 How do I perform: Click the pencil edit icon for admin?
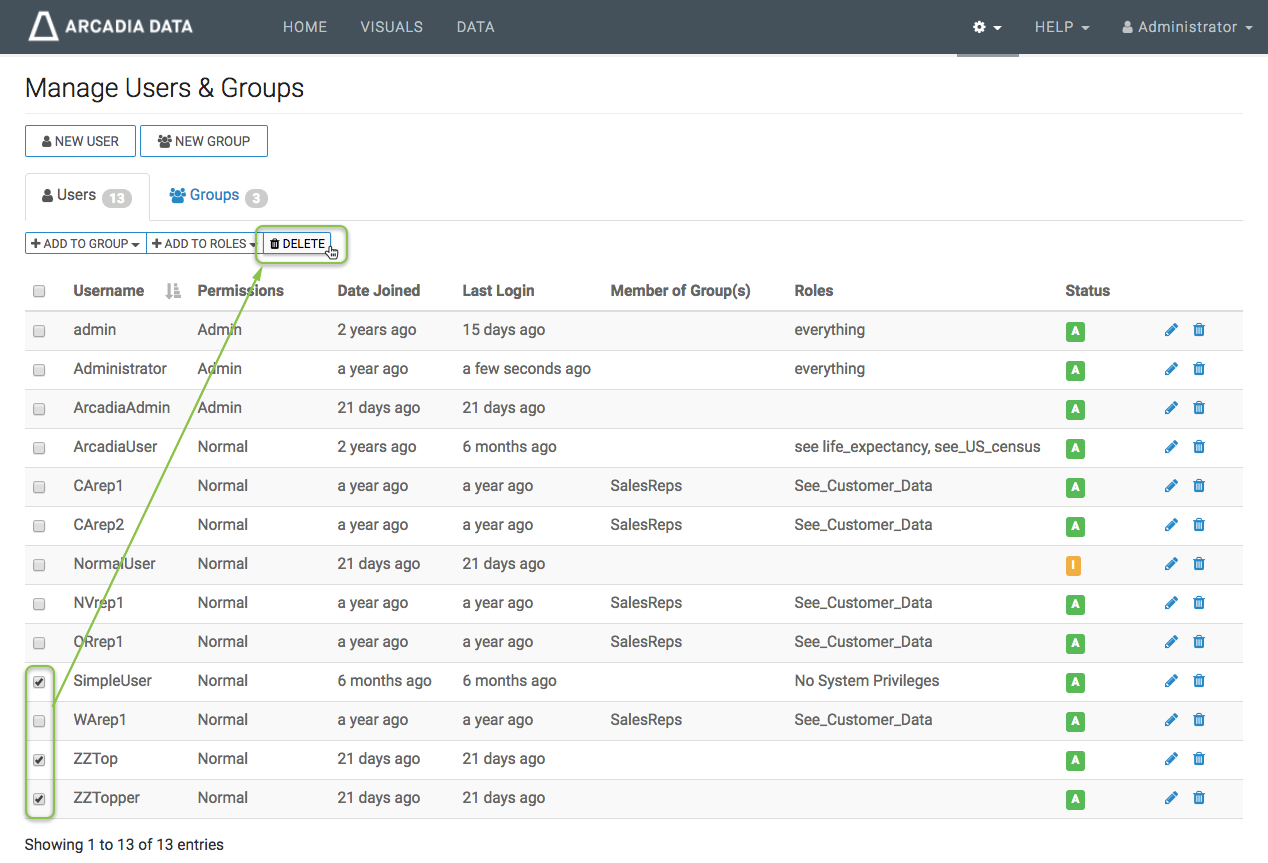pos(1171,330)
